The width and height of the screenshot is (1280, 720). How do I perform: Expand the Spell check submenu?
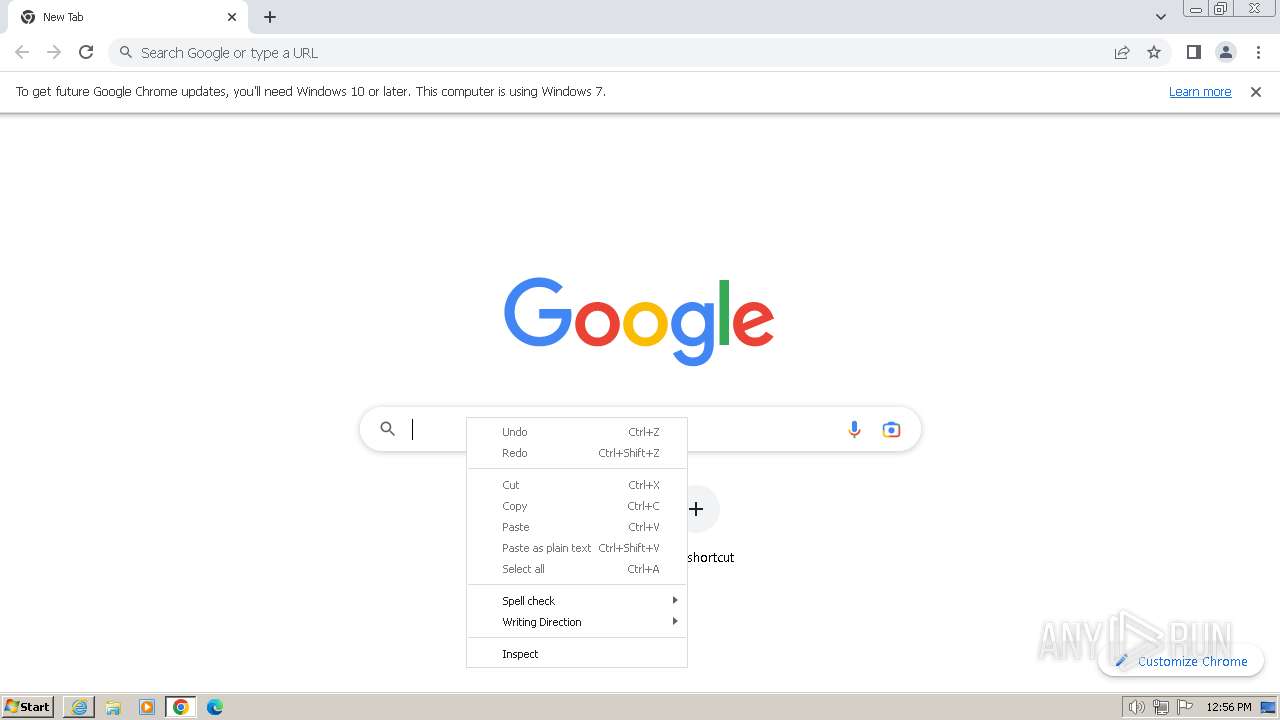coord(577,601)
